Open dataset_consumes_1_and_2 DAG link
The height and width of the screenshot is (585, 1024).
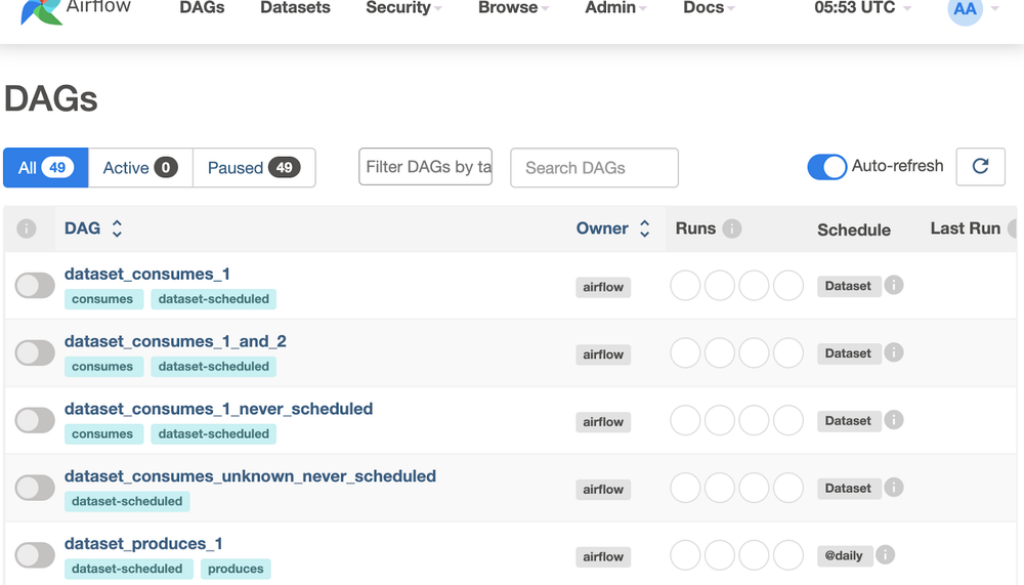coord(175,342)
